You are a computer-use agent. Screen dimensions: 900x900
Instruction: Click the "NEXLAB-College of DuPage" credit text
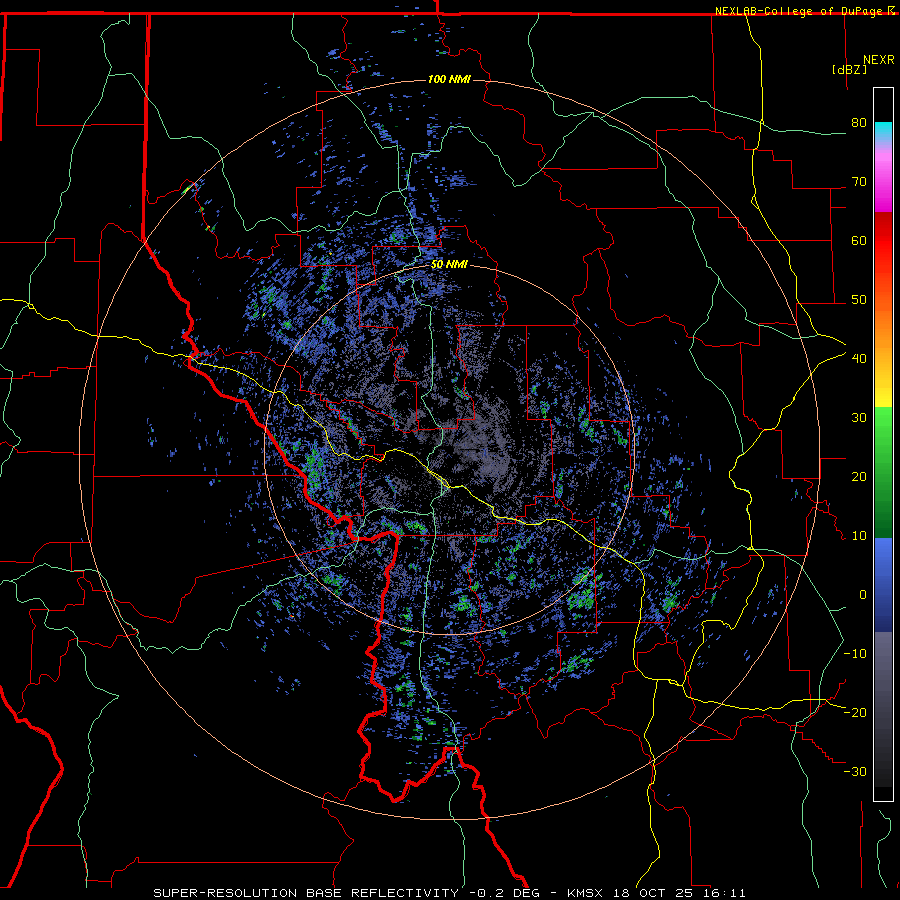point(800,11)
